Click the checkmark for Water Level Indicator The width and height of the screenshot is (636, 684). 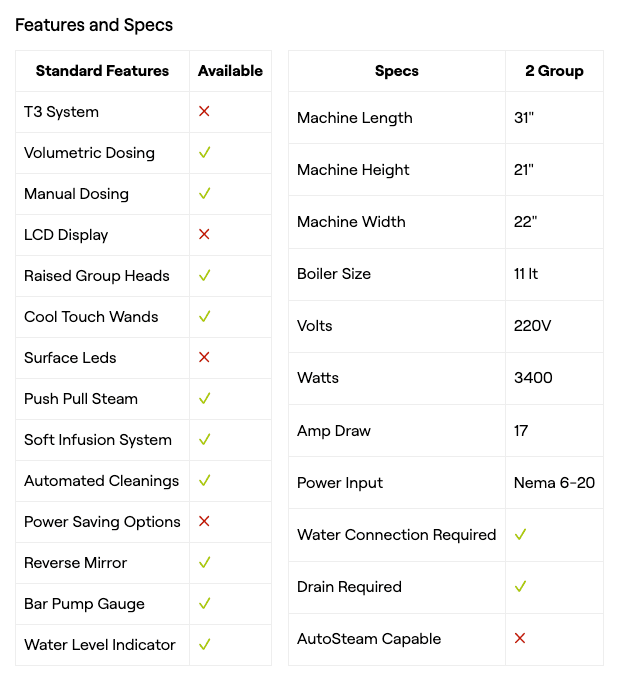click(x=204, y=645)
